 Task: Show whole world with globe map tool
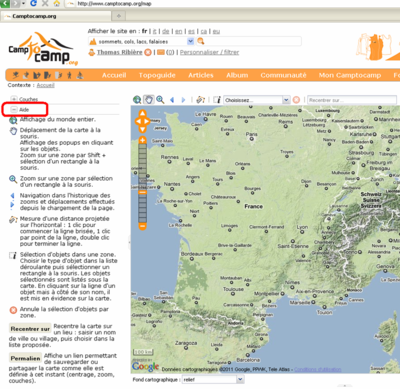point(137,100)
